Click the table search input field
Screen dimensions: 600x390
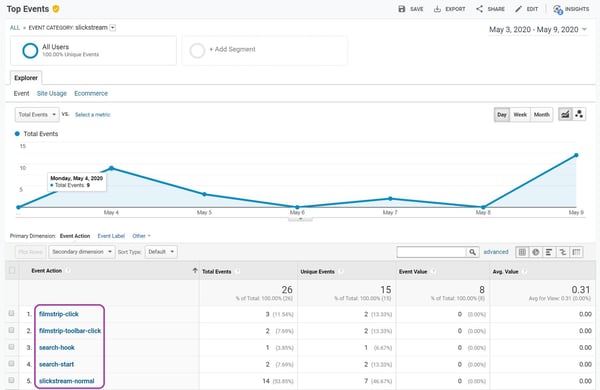click(x=432, y=252)
